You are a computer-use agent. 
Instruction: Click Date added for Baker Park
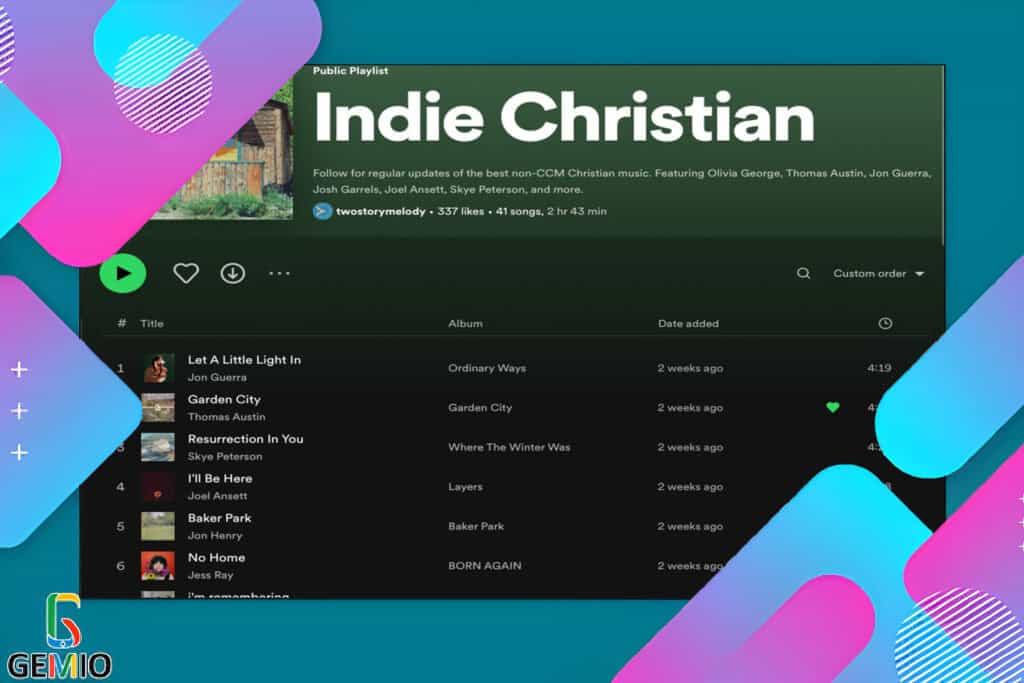690,526
